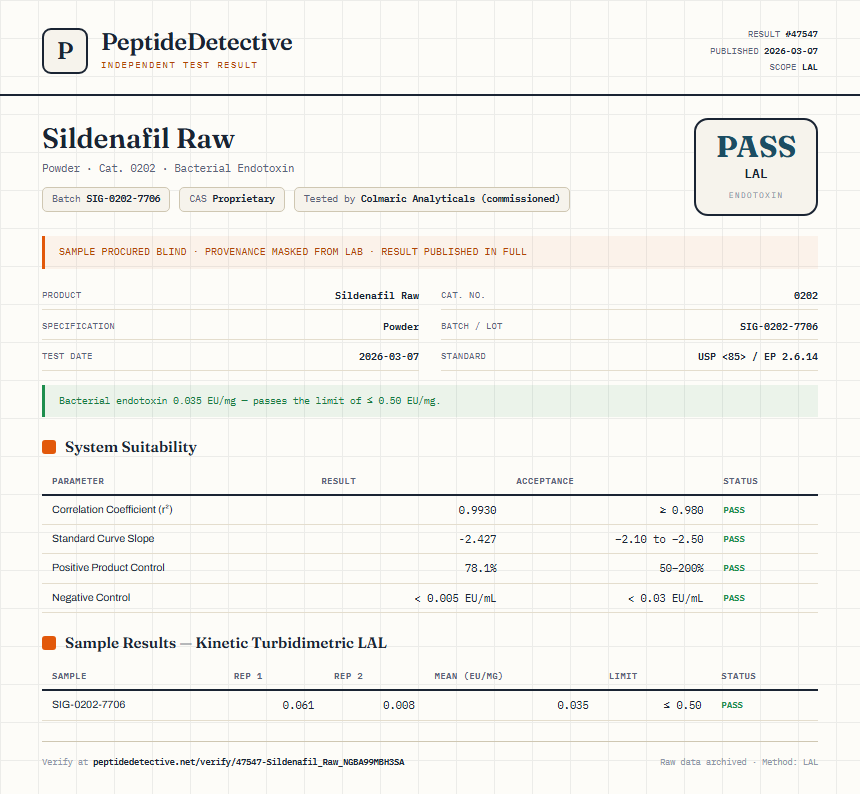860x794 pixels.
Task: Select the CAS Proprietary chip
Action: 232,199
